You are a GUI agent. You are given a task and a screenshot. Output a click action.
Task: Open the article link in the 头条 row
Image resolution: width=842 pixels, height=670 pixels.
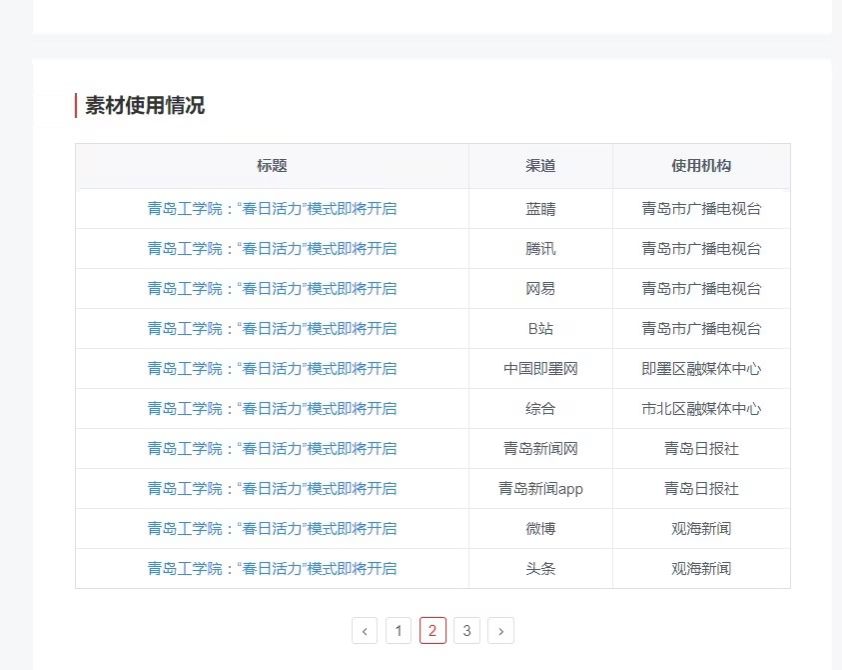[x=272, y=569]
